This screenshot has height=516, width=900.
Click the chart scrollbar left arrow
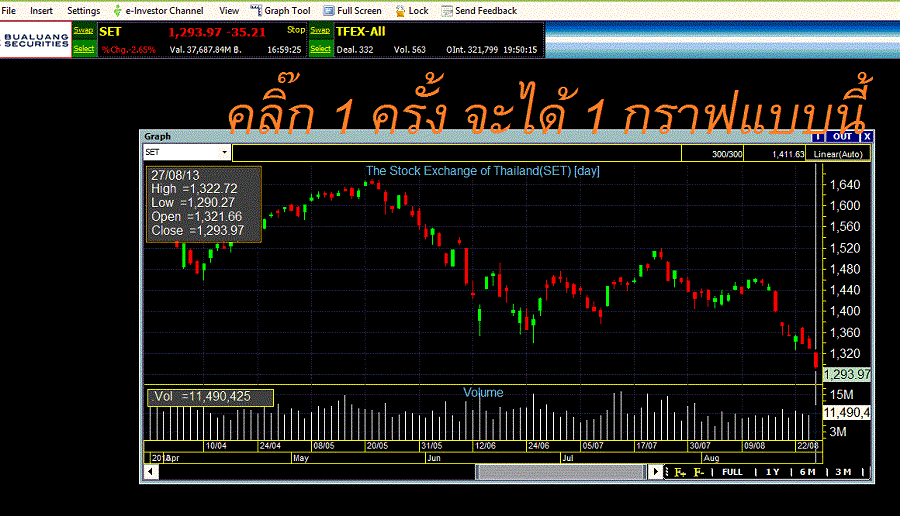[x=150, y=472]
